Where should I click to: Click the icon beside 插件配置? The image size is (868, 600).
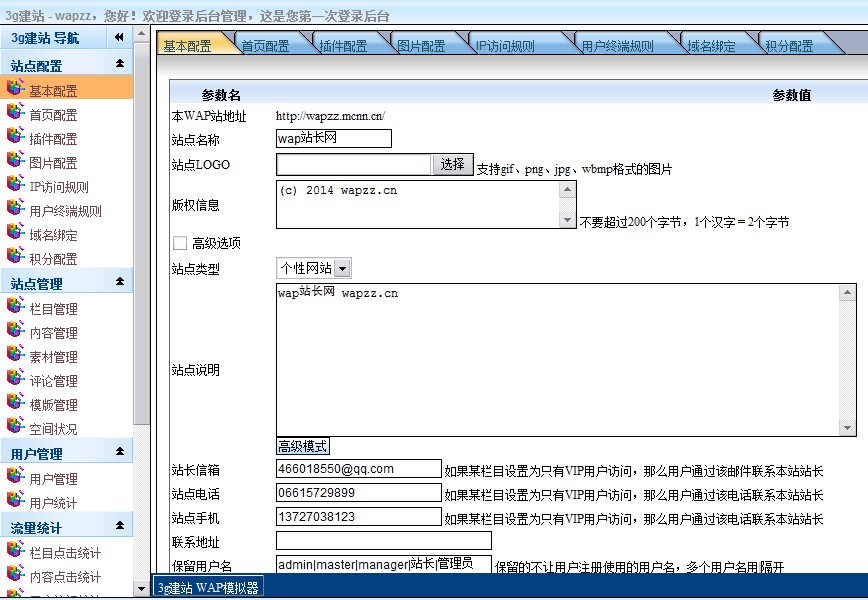click(x=15, y=138)
